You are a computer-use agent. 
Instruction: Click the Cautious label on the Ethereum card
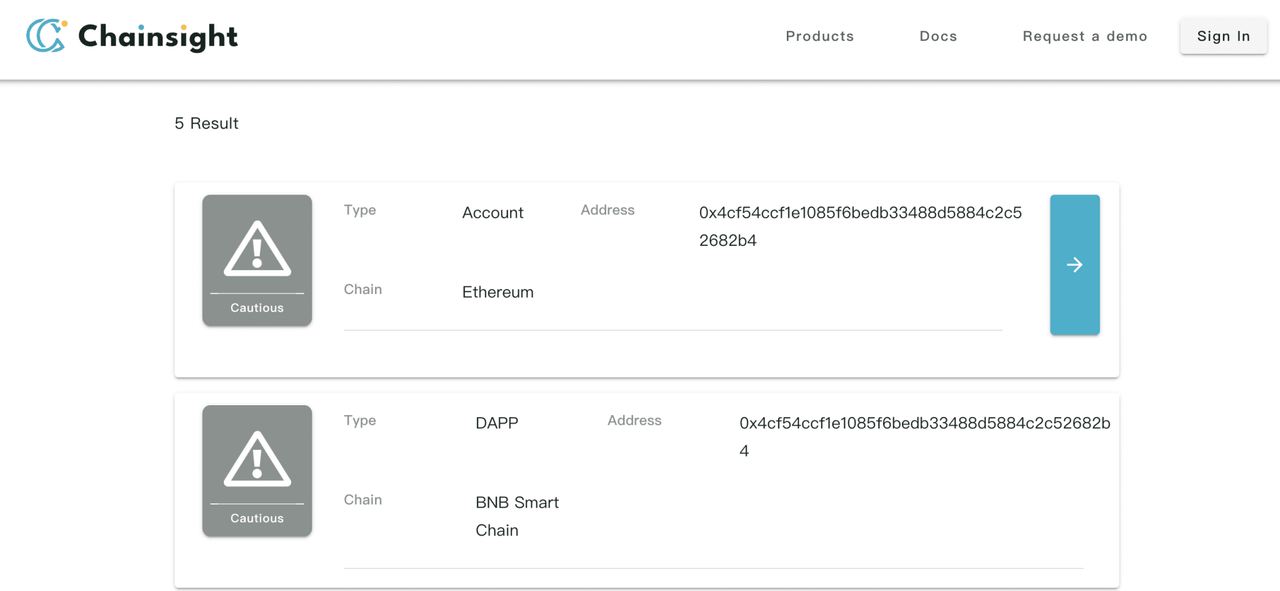(257, 308)
